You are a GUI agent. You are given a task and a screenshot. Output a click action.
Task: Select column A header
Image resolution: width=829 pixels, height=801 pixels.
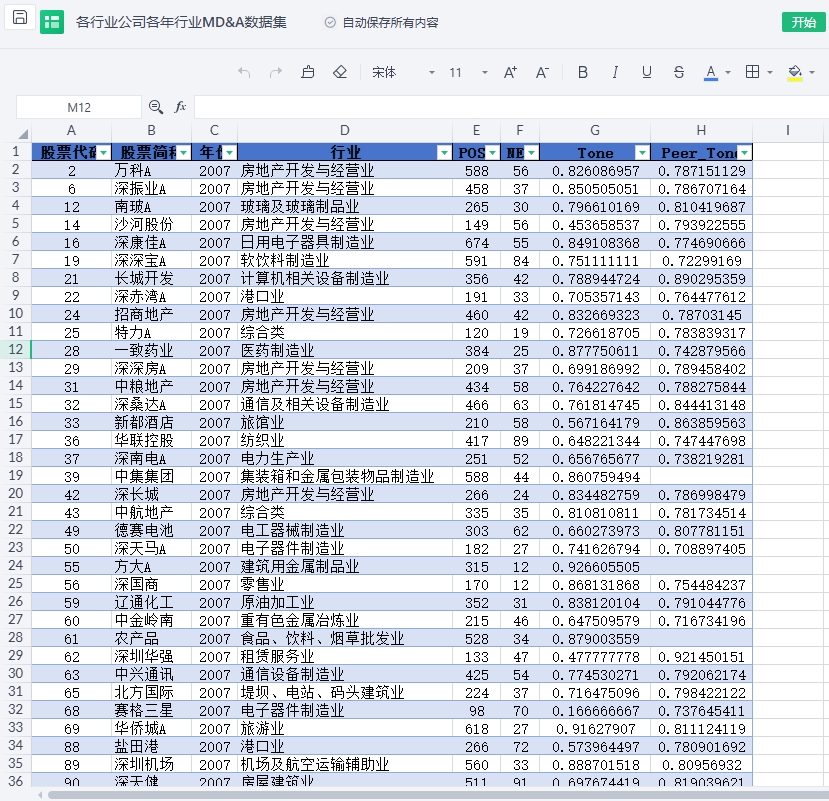[71, 131]
